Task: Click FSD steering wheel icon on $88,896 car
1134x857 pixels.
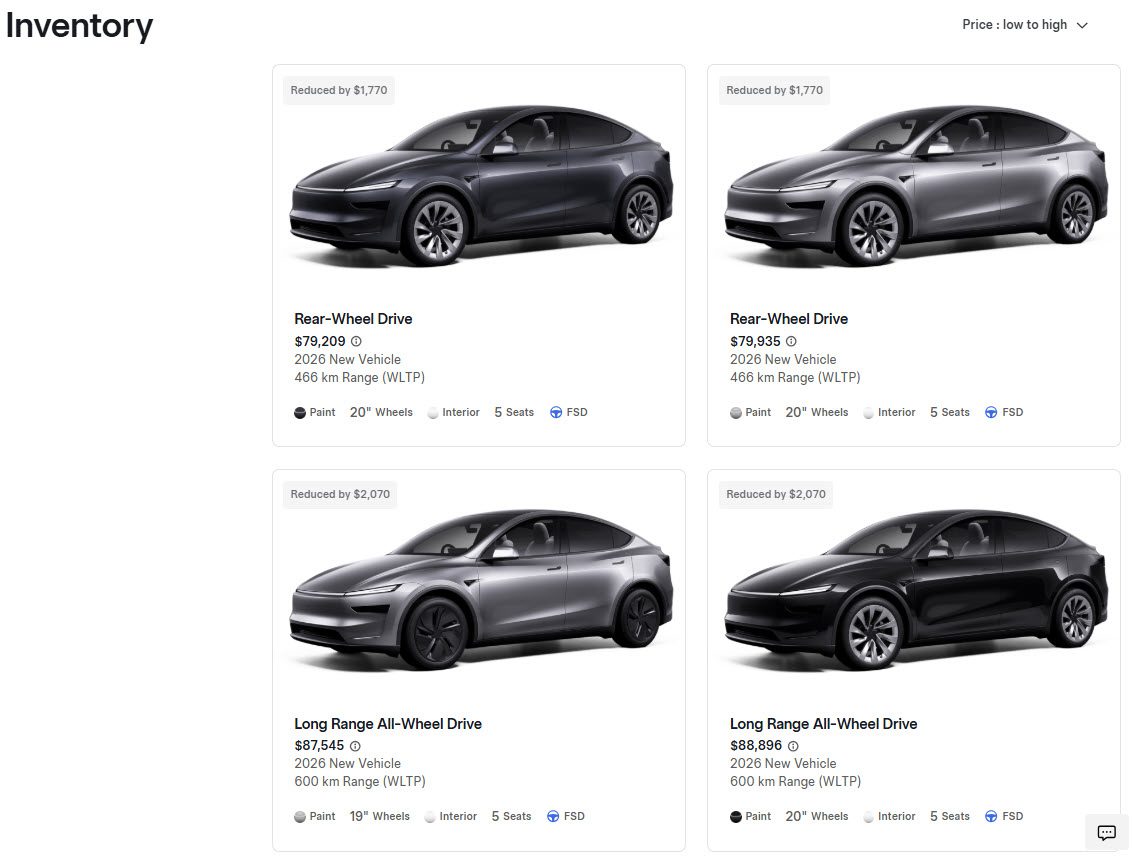Action: [x=991, y=816]
